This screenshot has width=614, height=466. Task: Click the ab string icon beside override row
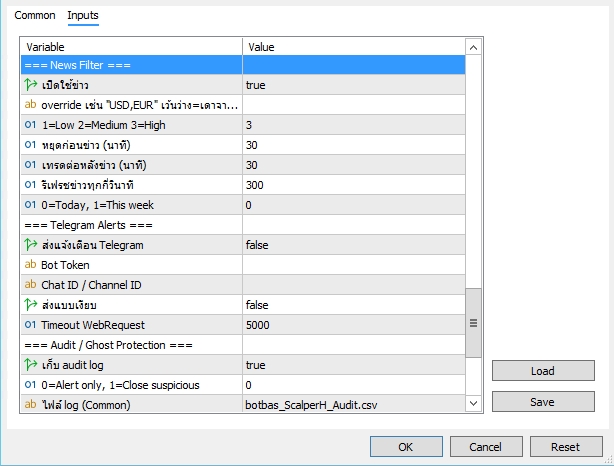point(30,105)
